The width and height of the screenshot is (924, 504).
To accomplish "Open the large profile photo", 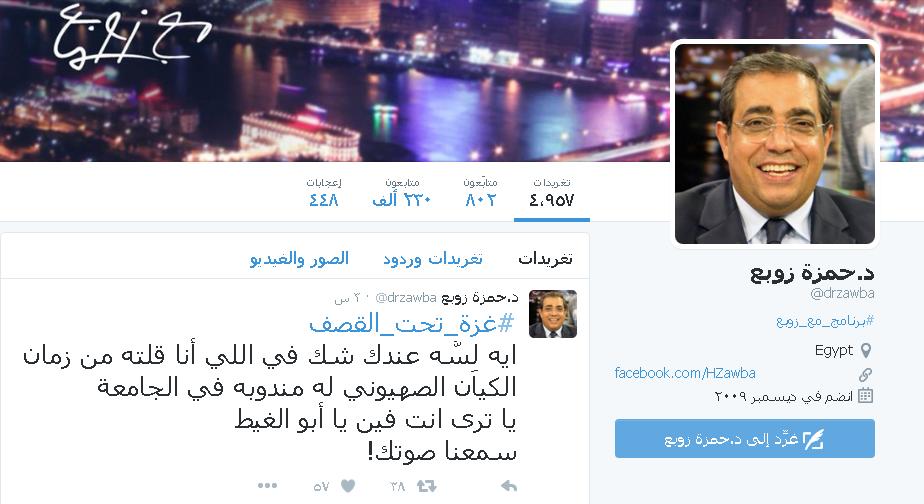I will [x=774, y=144].
